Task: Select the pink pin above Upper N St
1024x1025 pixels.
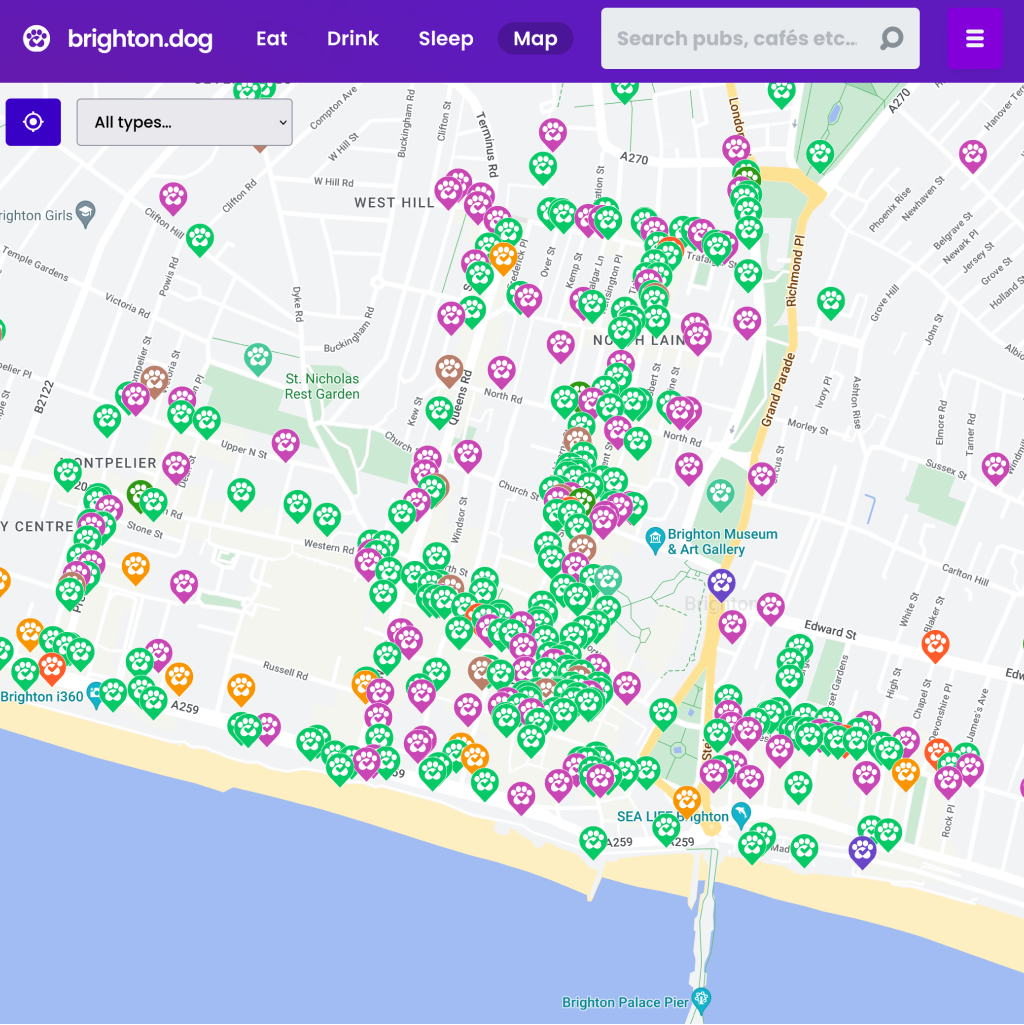Action: [x=286, y=445]
